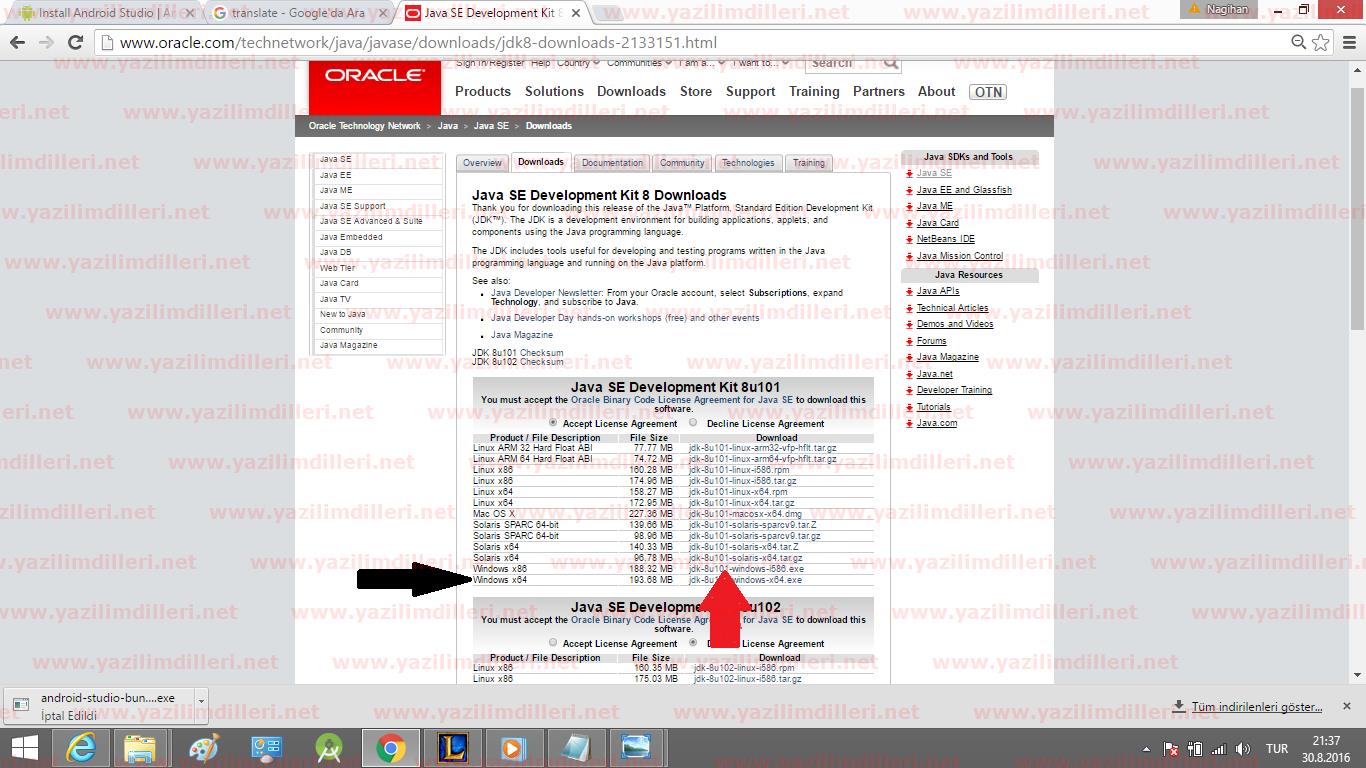Select Decline License Agreement for 8u101
This screenshot has height=768, width=1366.
(693, 423)
